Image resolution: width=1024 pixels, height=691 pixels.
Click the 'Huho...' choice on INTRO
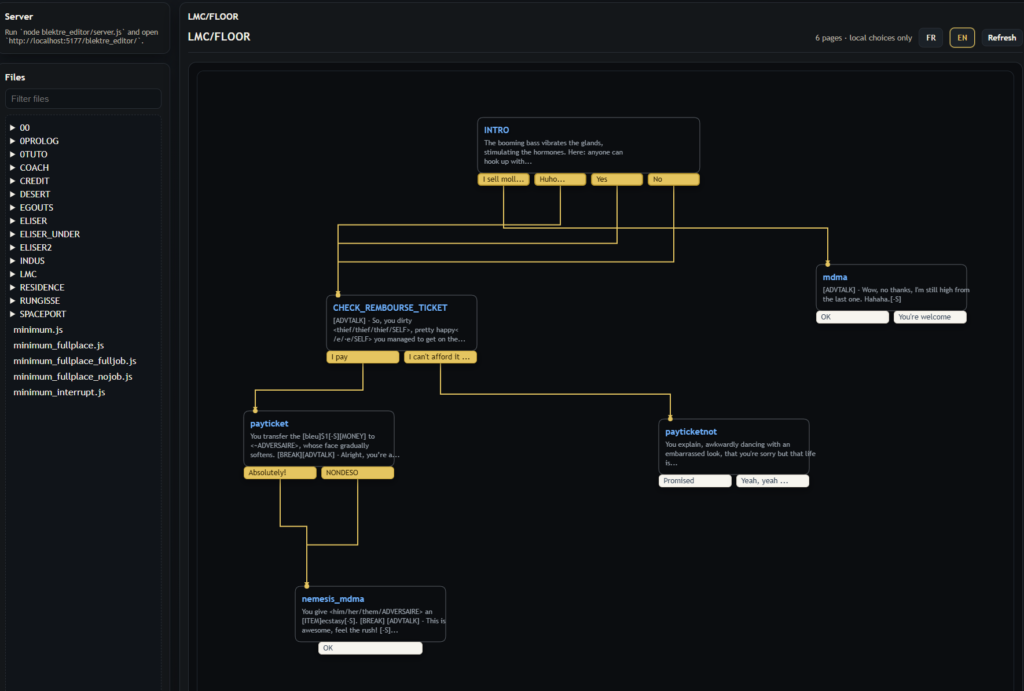tap(559, 180)
